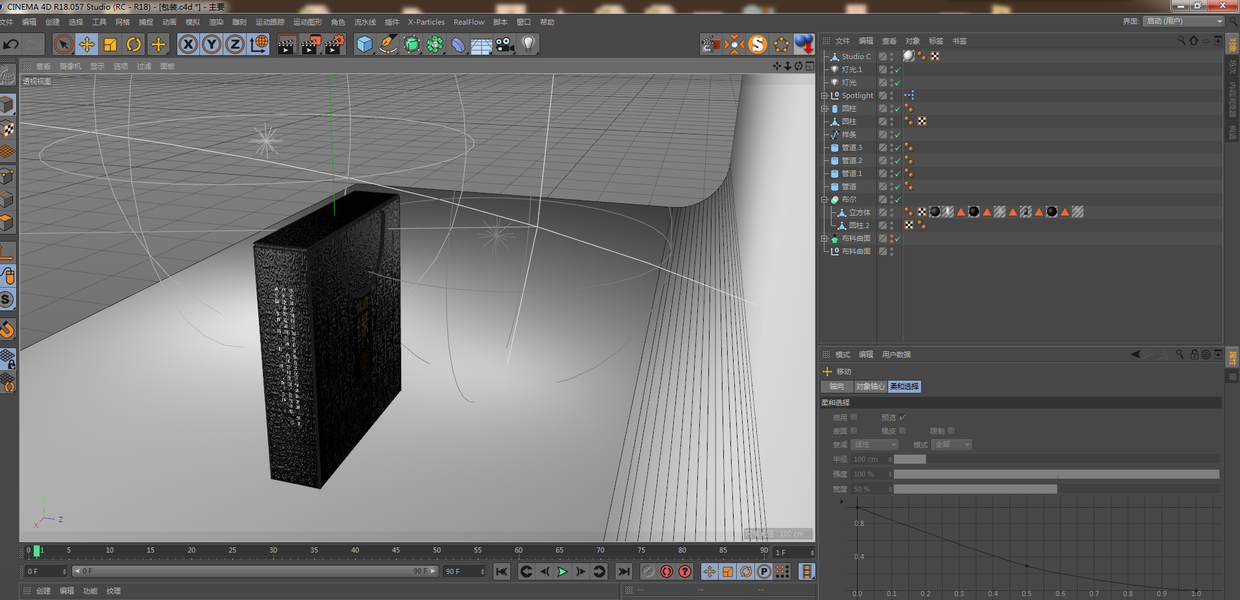Image resolution: width=1240 pixels, height=600 pixels.
Task: Click the search icon in Object Manager
Action: [x=1181, y=41]
